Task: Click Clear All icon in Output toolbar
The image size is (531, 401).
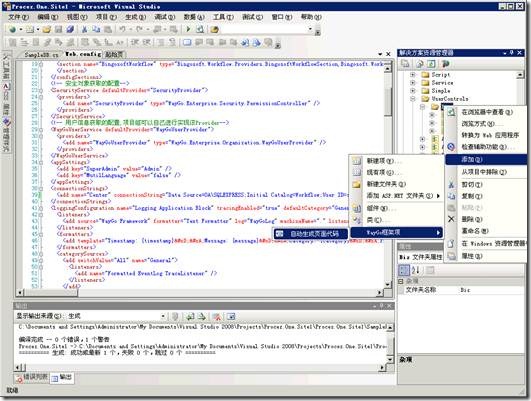Action: click(216, 317)
